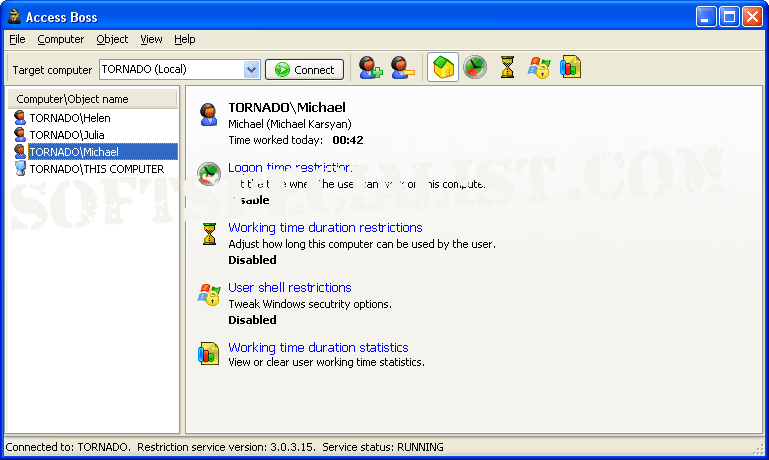Expand the Target computer dropdown arrow
Viewport: 769px width, 460px height.
pos(251,70)
